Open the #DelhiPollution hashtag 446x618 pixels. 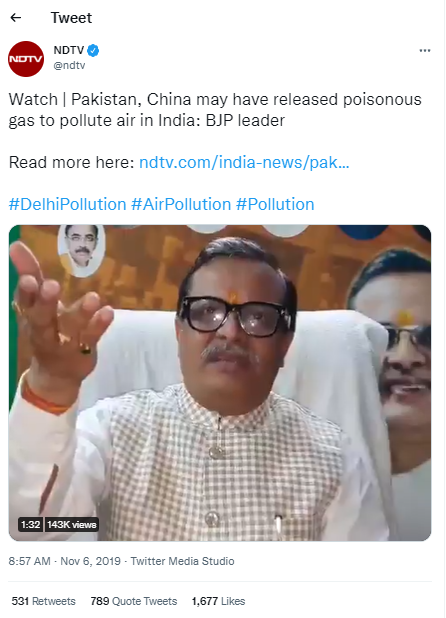(67, 205)
